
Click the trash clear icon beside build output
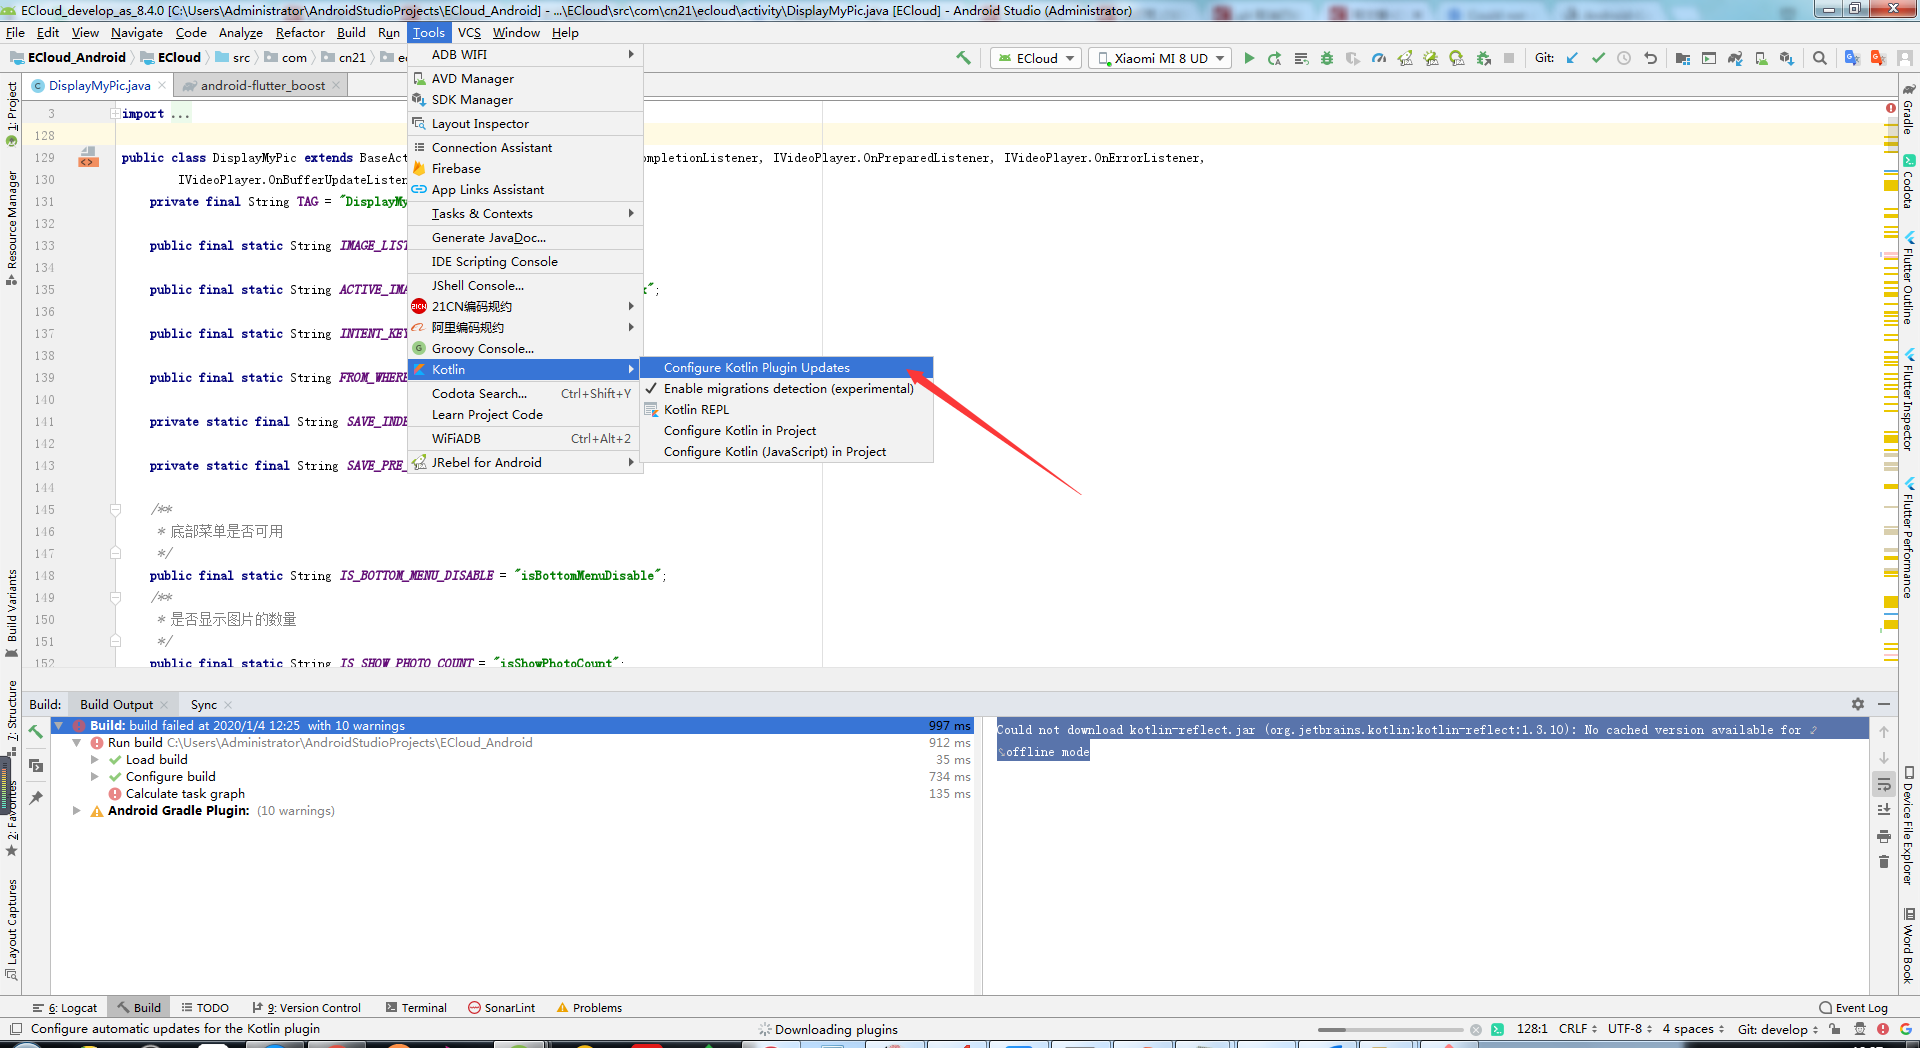(x=1884, y=862)
